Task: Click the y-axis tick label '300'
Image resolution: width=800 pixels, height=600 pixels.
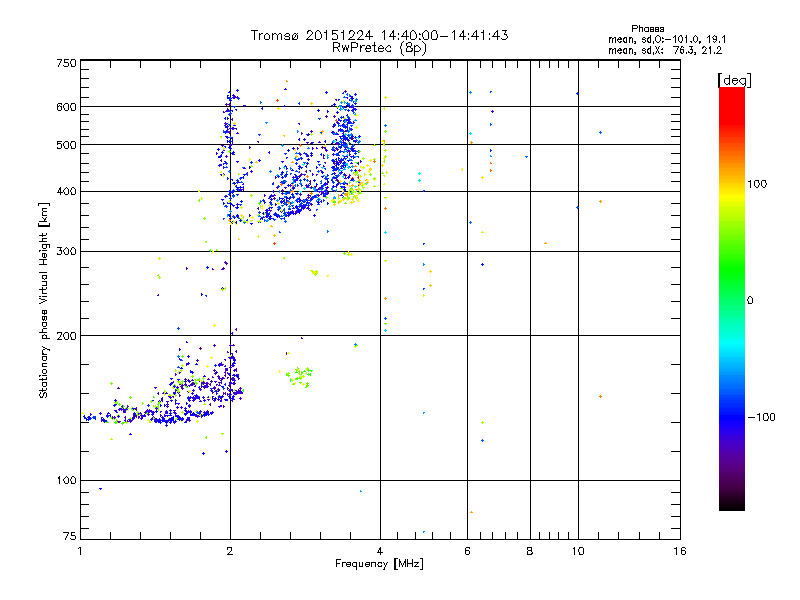Action: [x=66, y=251]
